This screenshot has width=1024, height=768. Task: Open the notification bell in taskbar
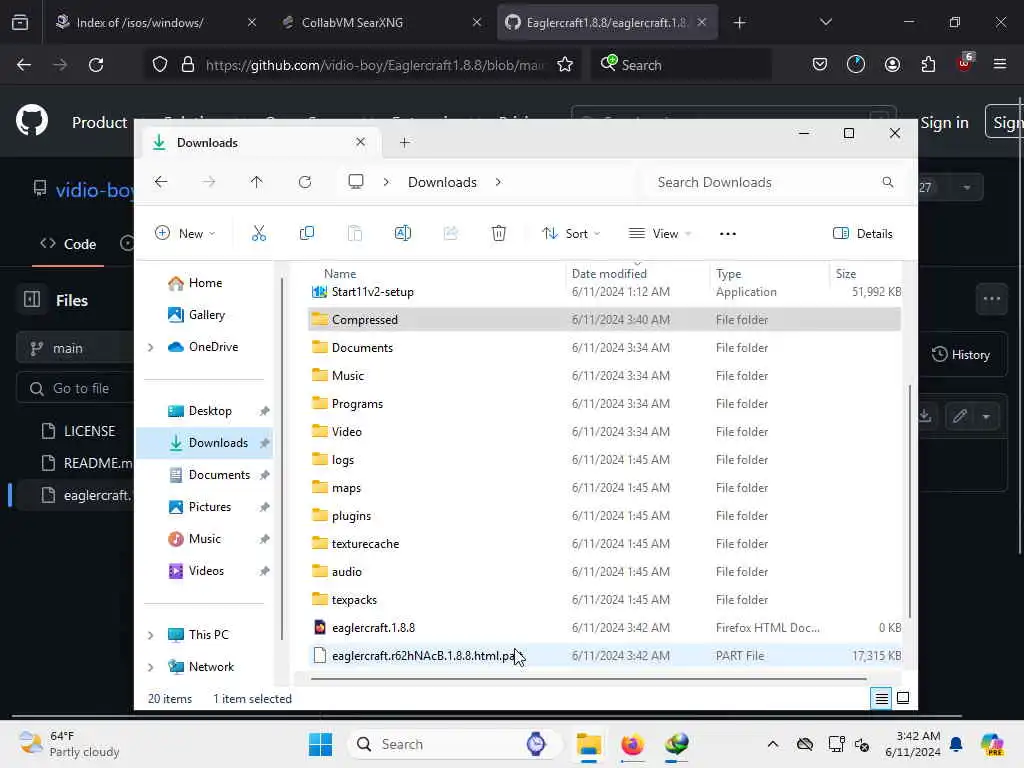(956, 744)
